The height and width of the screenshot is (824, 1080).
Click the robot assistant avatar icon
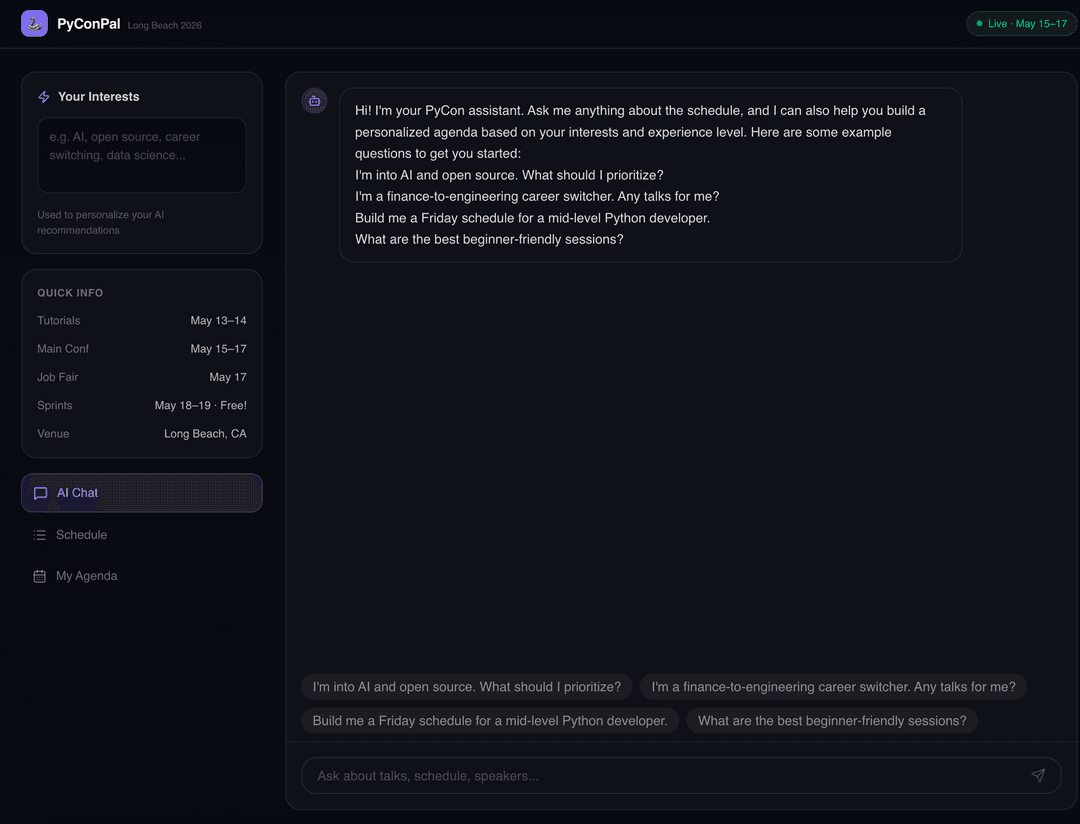click(314, 101)
